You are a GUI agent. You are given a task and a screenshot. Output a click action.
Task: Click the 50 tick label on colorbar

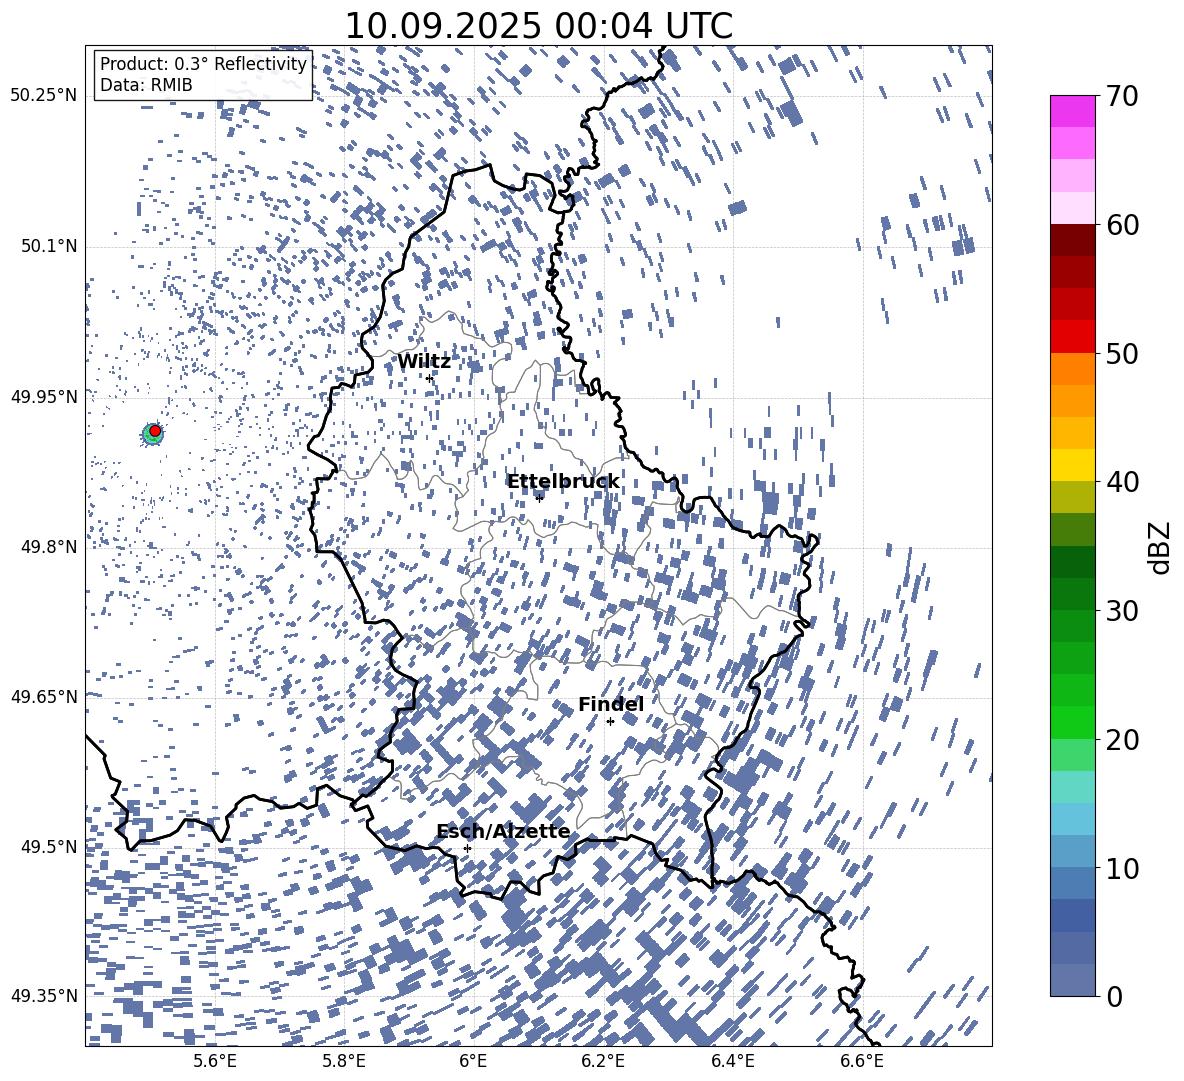(1122, 353)
